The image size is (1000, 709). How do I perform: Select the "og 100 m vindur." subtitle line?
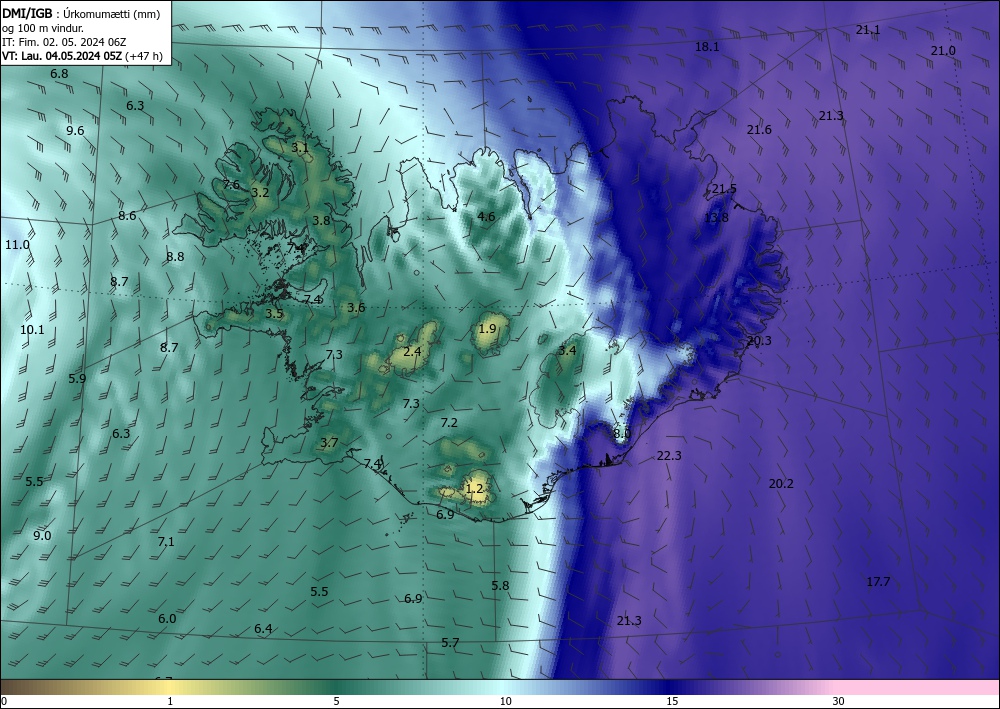pyautogui.click(x=43, y=28)
